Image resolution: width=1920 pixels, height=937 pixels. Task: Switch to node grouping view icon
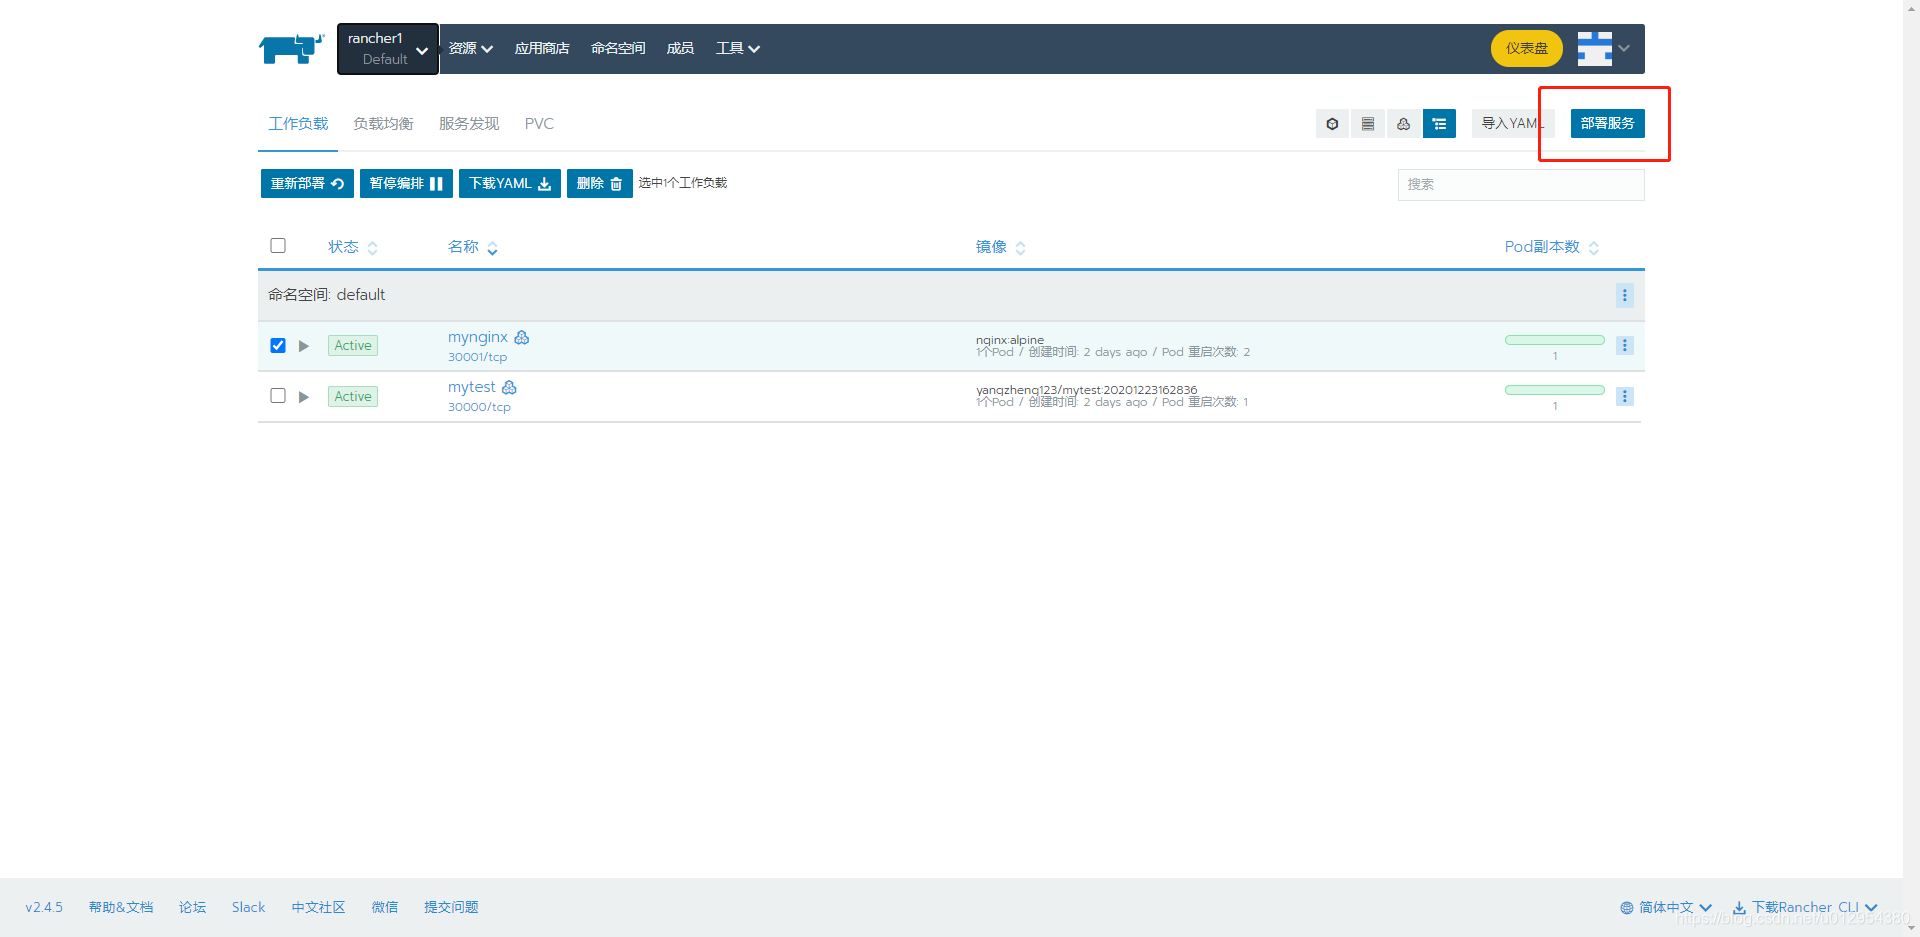1368,124
